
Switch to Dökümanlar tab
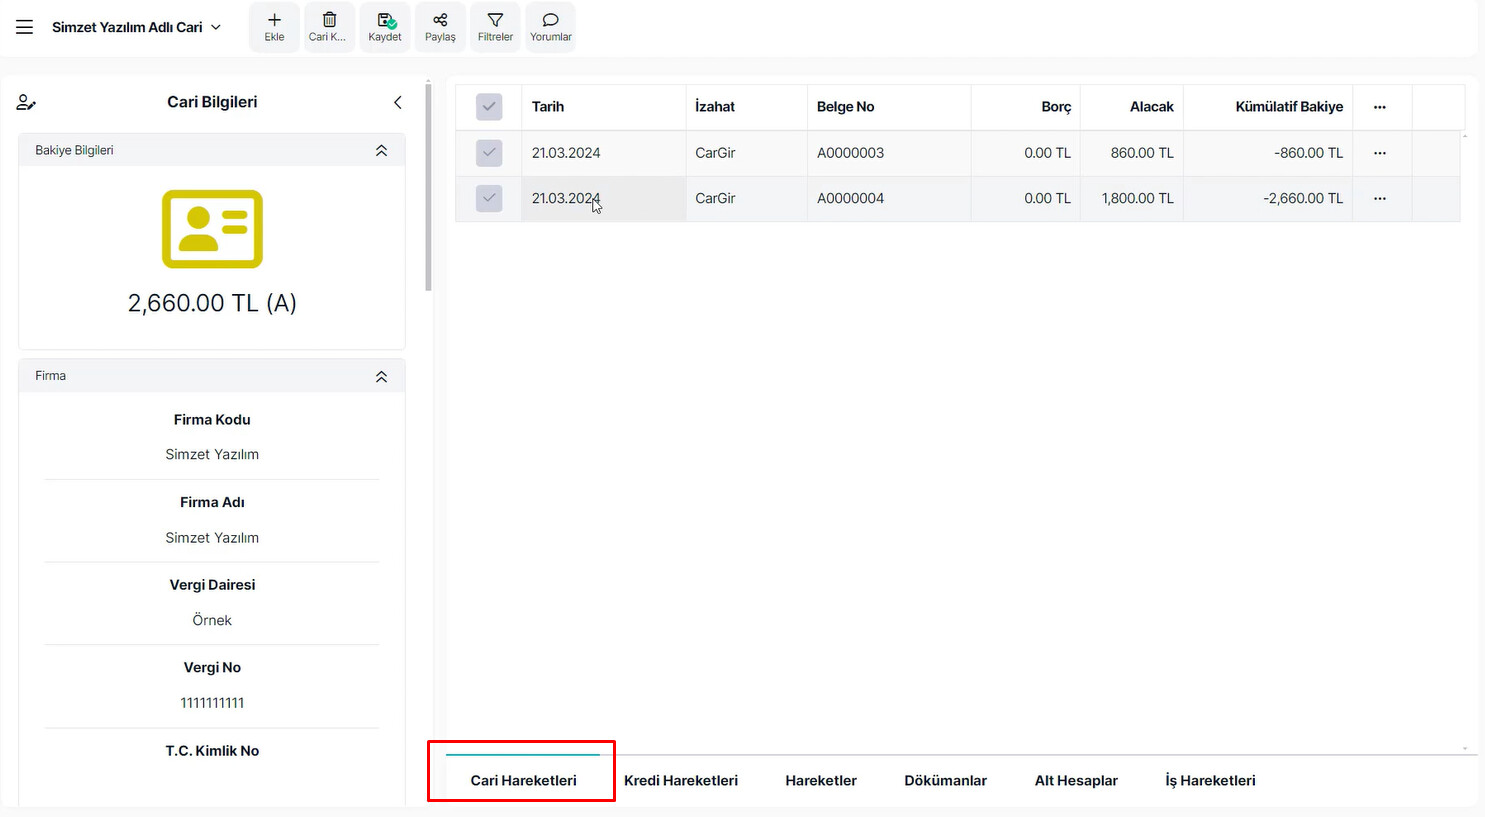[x=945, y=780]
